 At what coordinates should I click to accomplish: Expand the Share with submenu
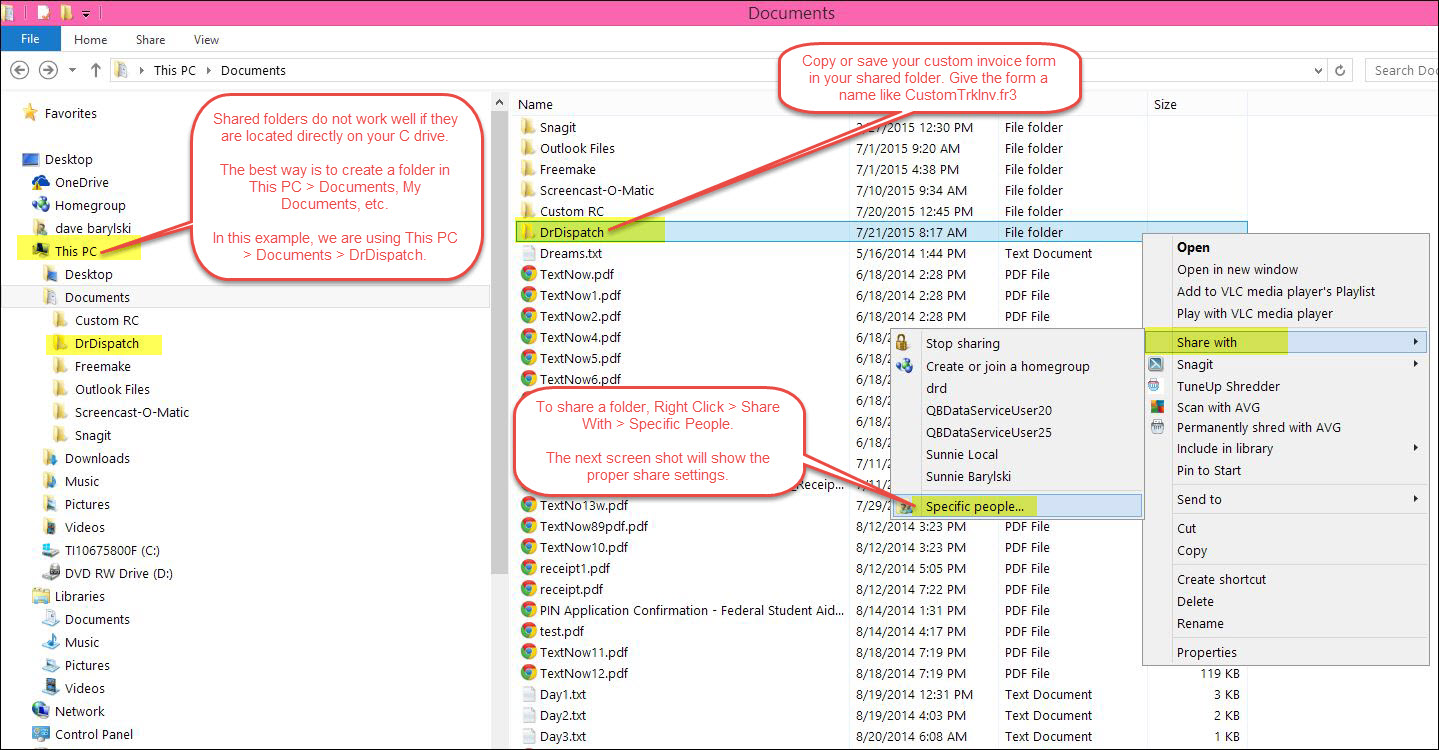pyautogui.click(x=1286, y=342)
